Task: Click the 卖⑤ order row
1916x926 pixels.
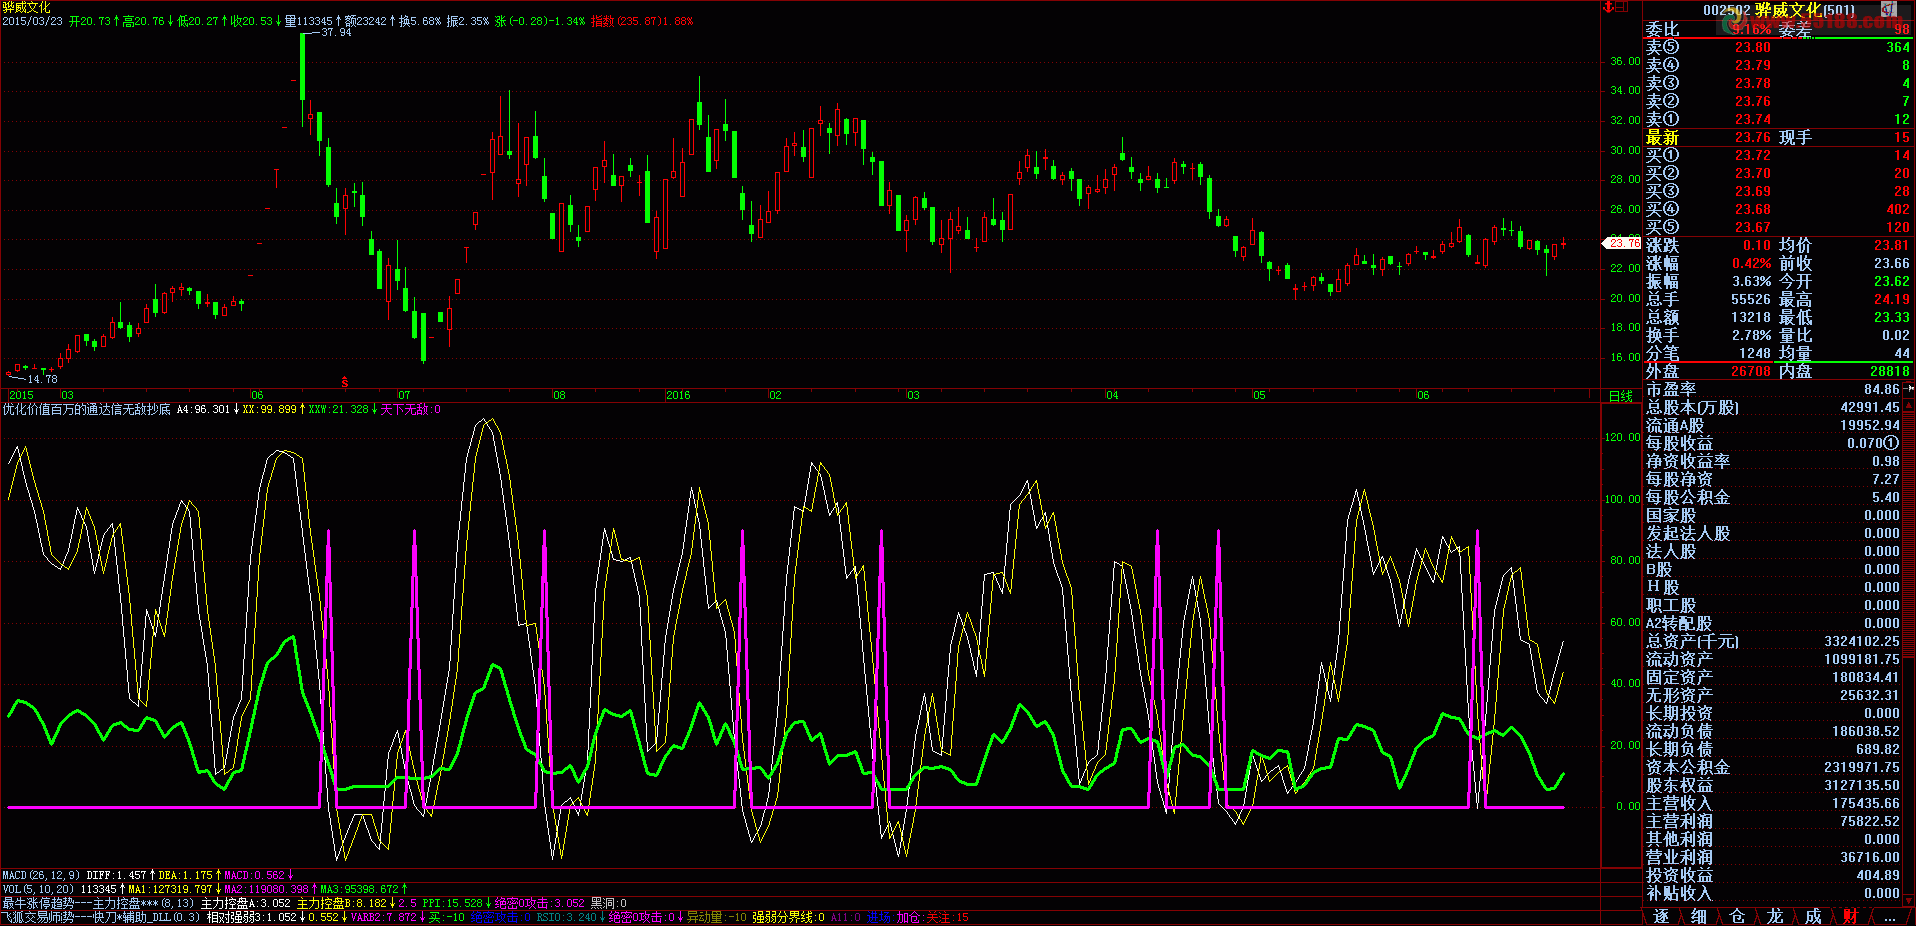Action: pos(1778,47)
